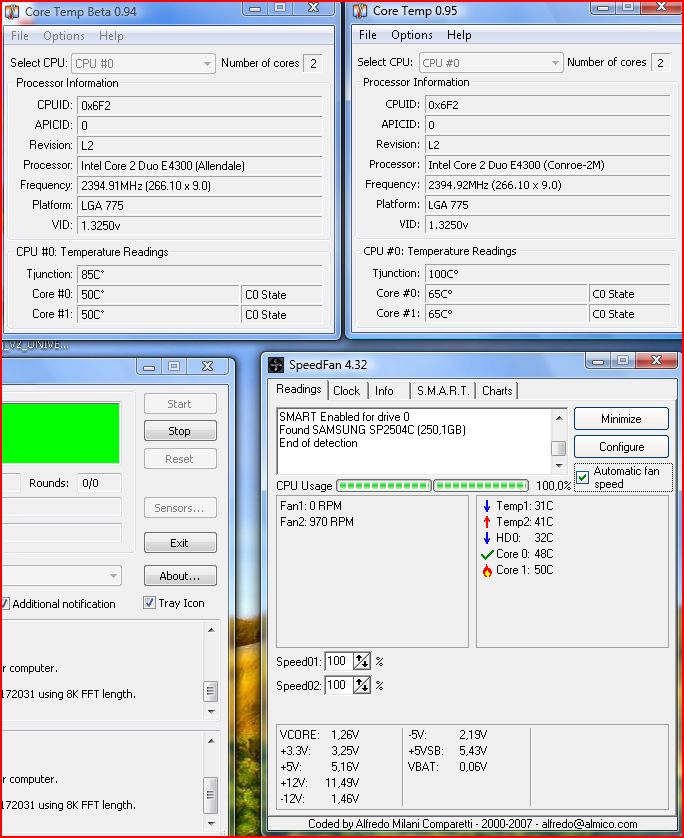Image resolution: width=684 pixels, height=838 pixels.
Task: Click the Speed01 value field
Action: [339, 661]
